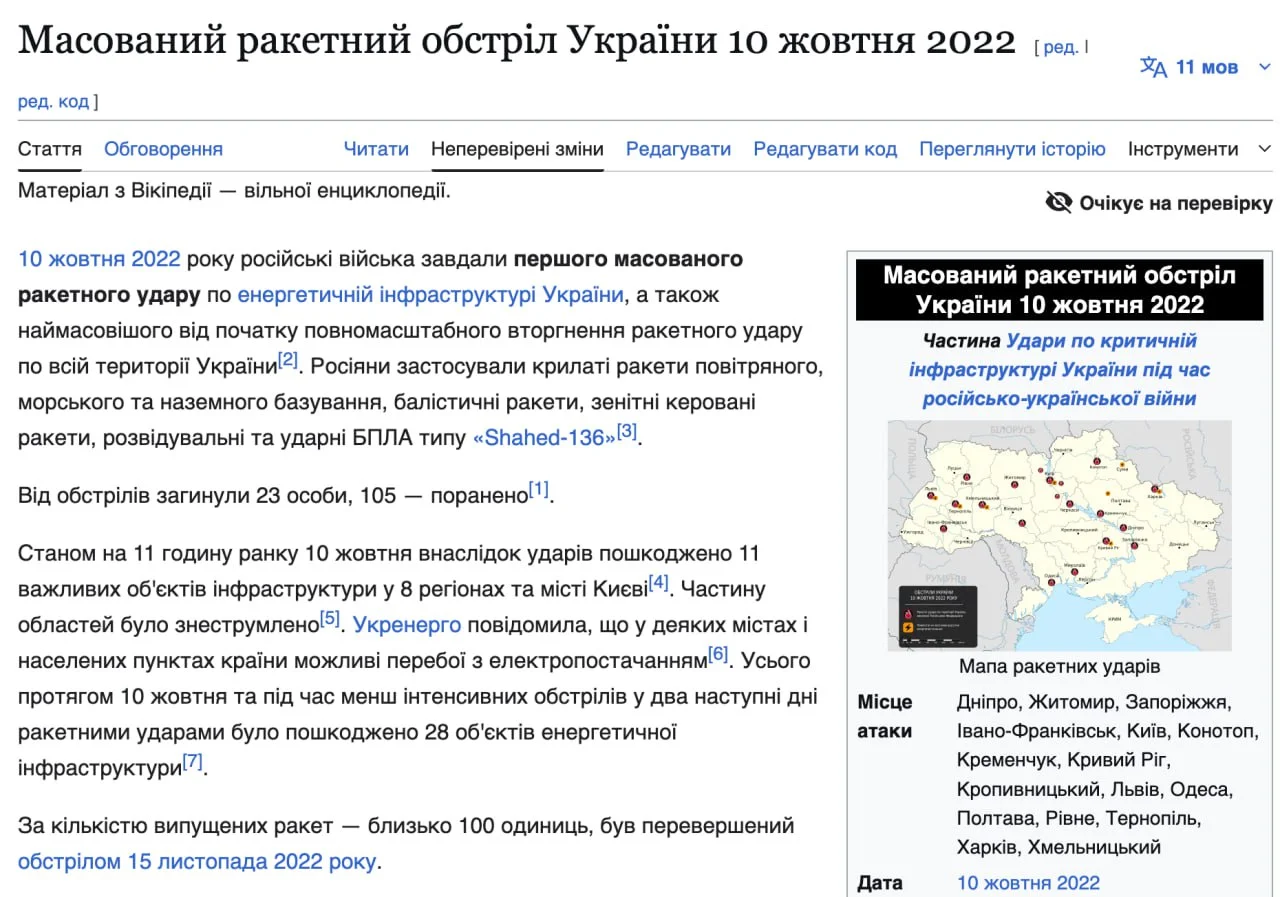
Task: Switch to the Обговорення tab
Action: [163, 149]
